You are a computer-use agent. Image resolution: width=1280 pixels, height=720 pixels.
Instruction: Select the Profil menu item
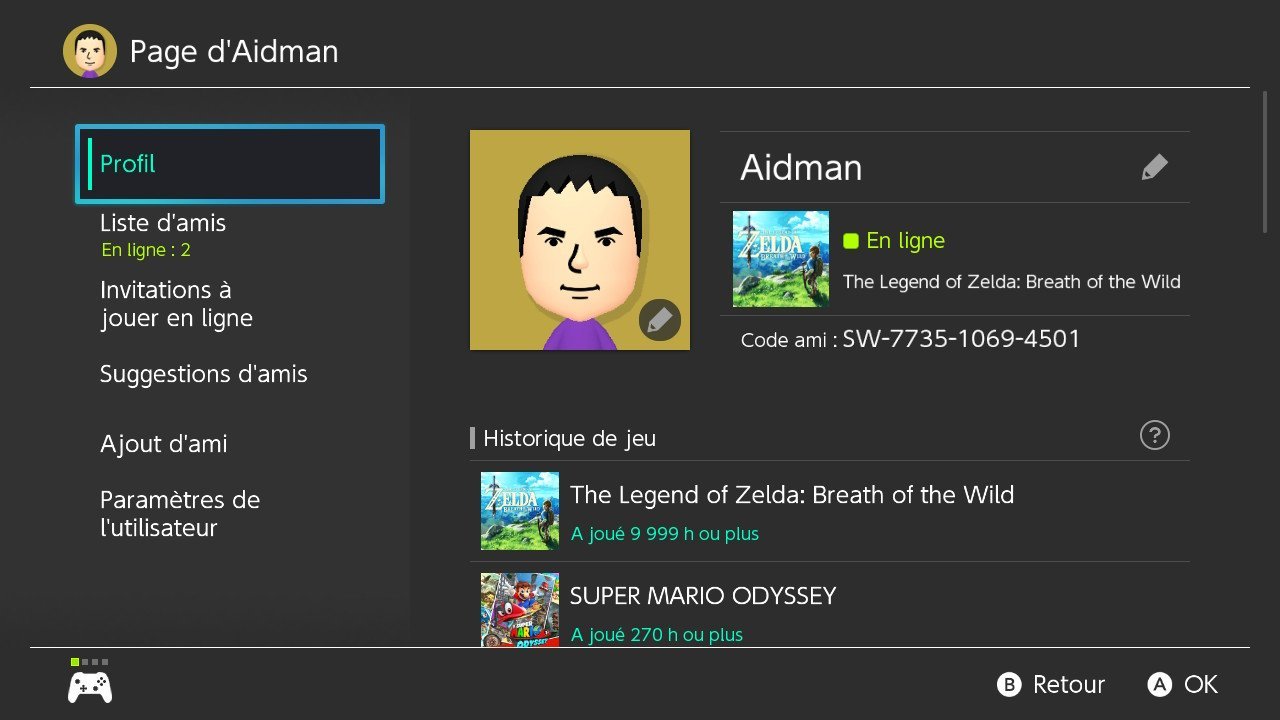(x=229, y=164)
